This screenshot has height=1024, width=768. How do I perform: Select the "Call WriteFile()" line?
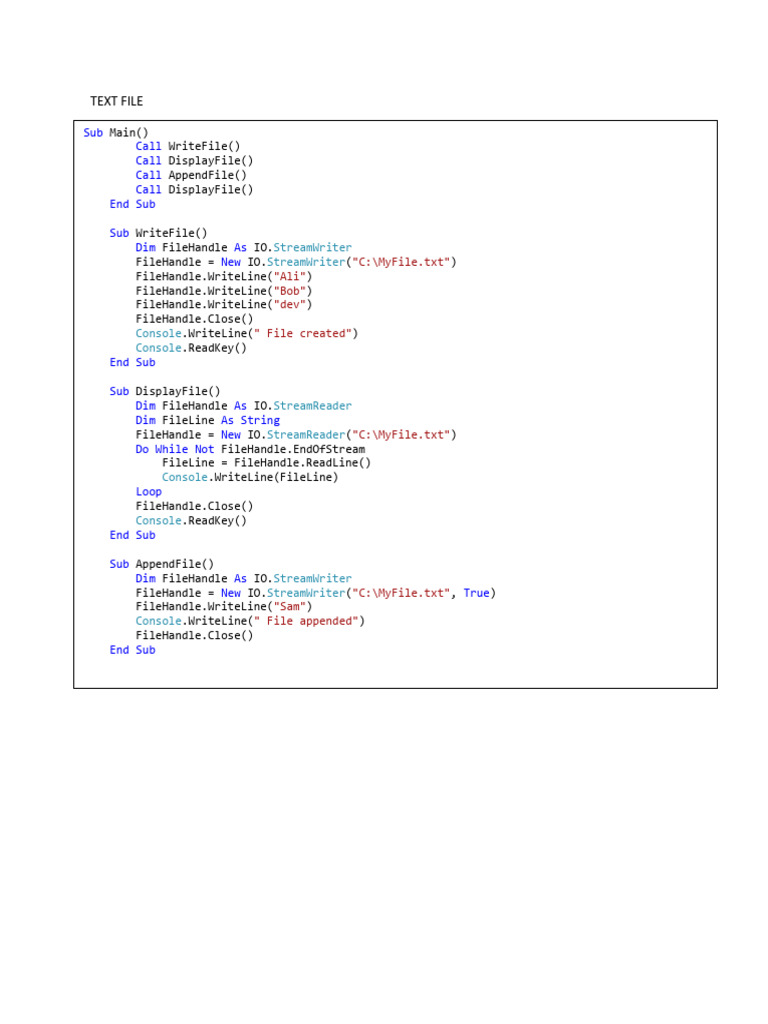tap(187, 146)
